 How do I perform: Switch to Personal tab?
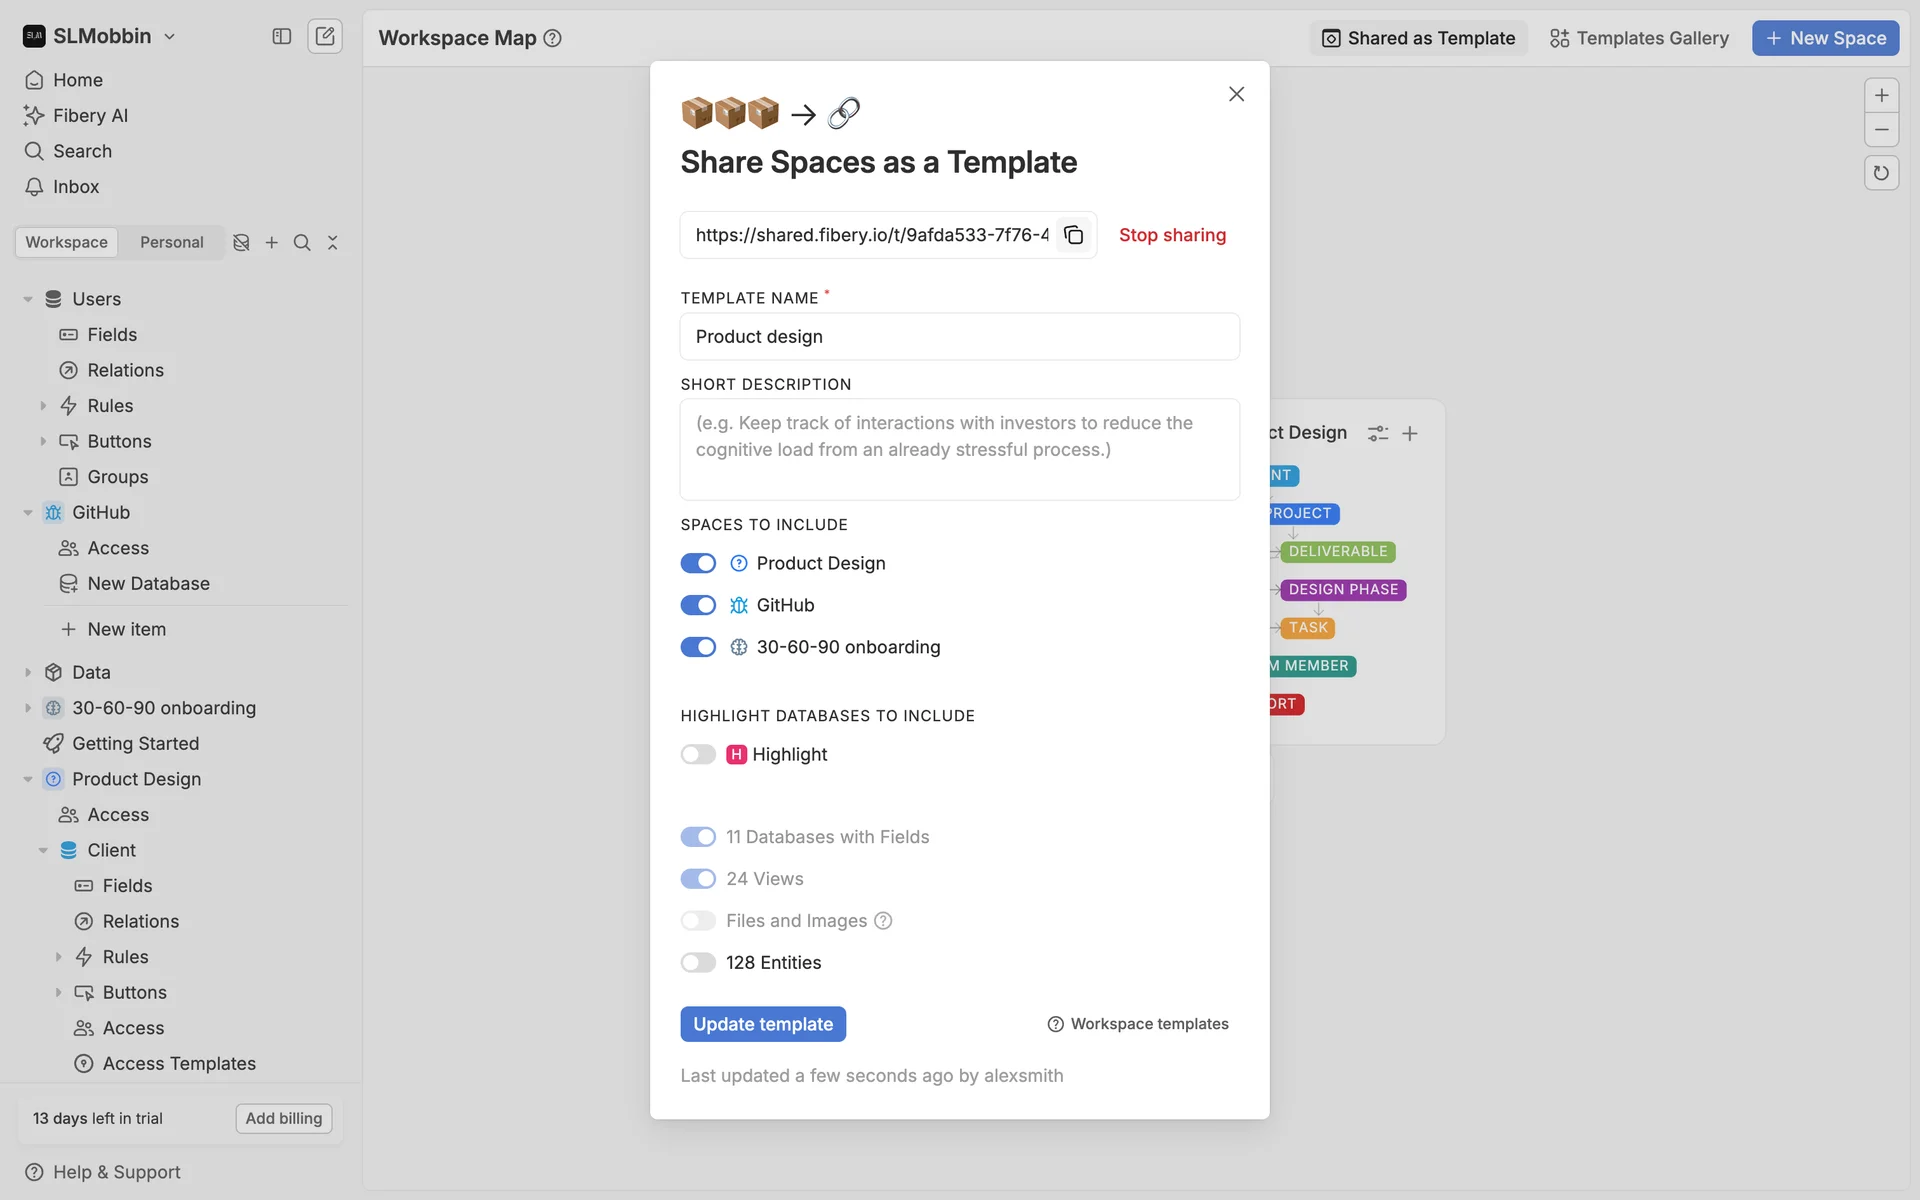(x=171, y=242)
